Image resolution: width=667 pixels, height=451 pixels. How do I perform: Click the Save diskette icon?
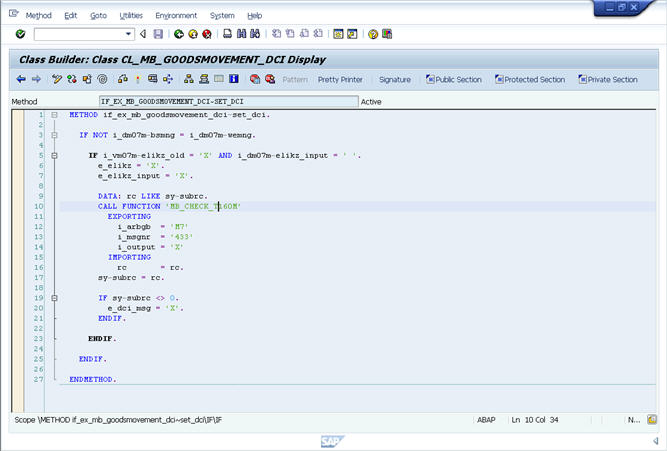click(x=158, y=34)
